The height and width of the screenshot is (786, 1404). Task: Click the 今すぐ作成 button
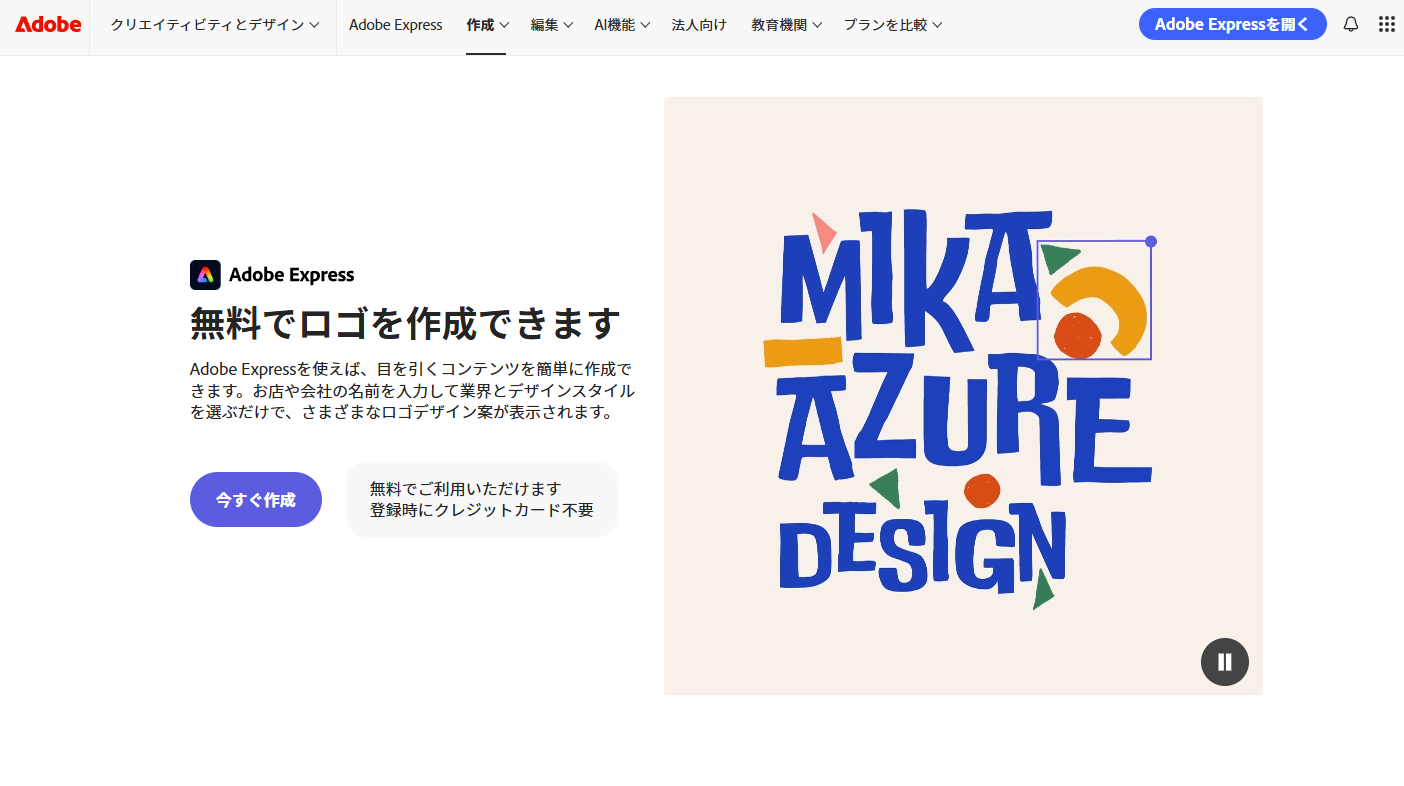[x=256, y=499]
